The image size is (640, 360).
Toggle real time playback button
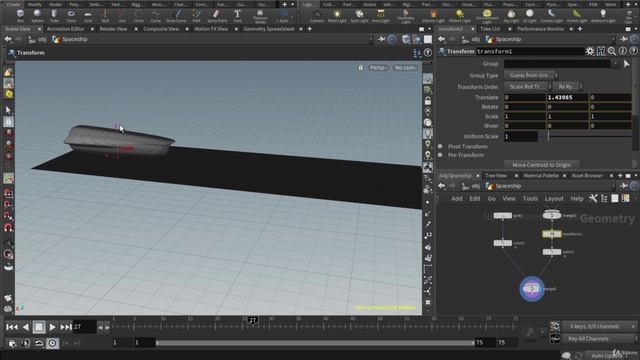[x=52, y=343]
